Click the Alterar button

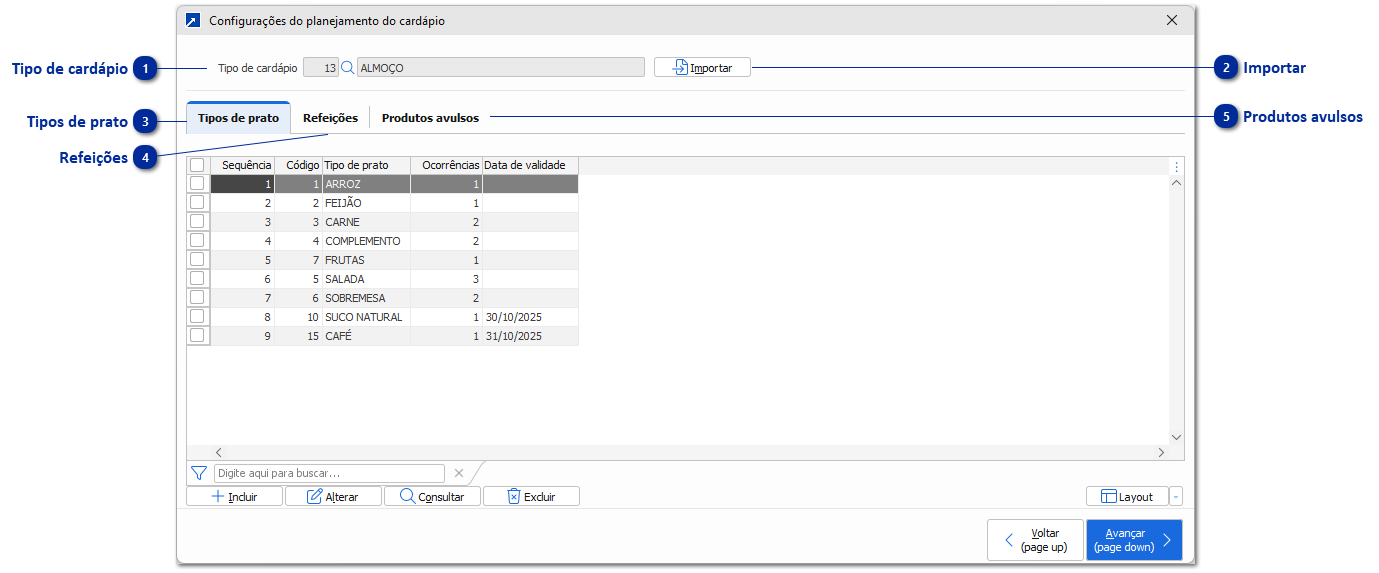point(334,496)
